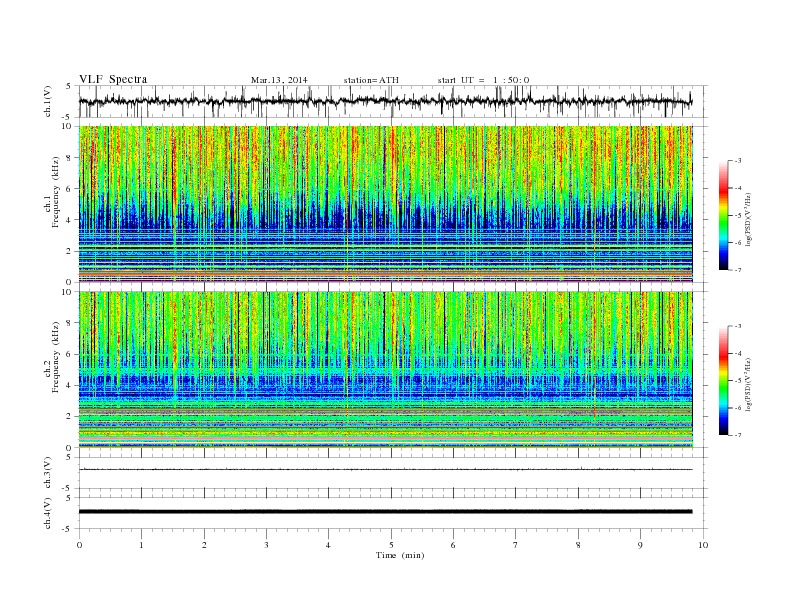
Task: Click time axis tick label '2'
Action: coord(204,545)
